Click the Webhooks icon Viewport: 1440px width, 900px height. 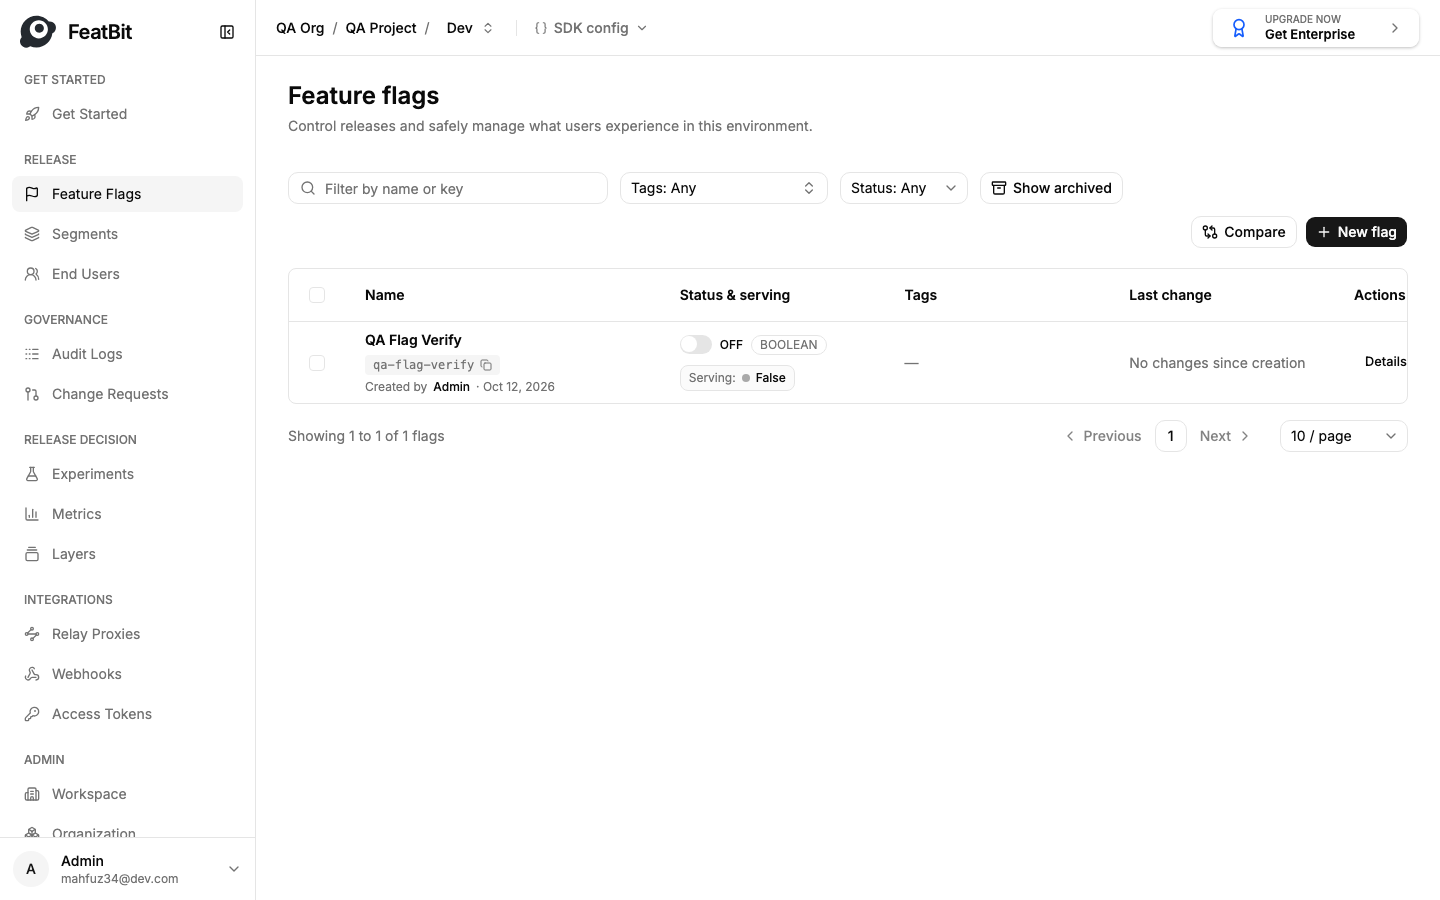(x=32, y=674)
